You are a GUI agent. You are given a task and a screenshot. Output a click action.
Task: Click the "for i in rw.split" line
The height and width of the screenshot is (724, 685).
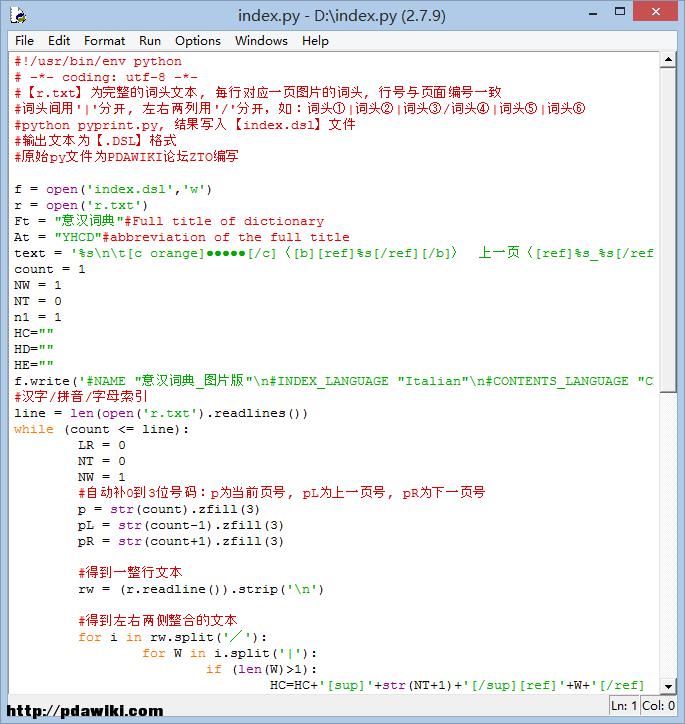click(173, 637)
